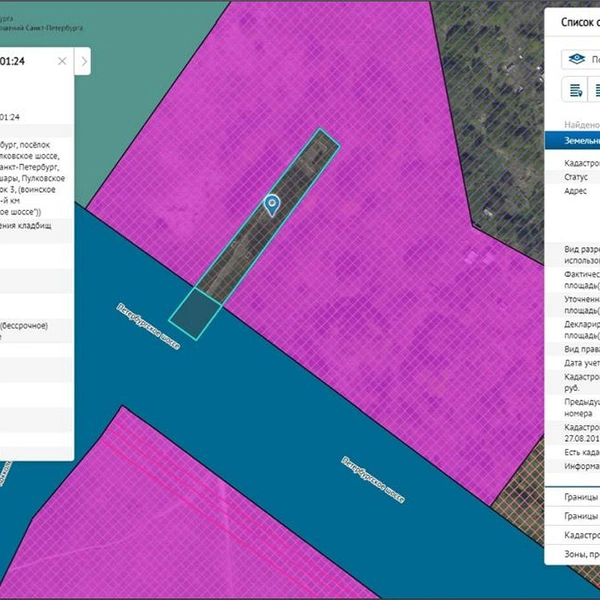Image resolution: width=600 pixels, height=600 pixels.
Task: Click the 'Петербургское шоссе' label near the selected parcel
Action: [x=148, y=326]
